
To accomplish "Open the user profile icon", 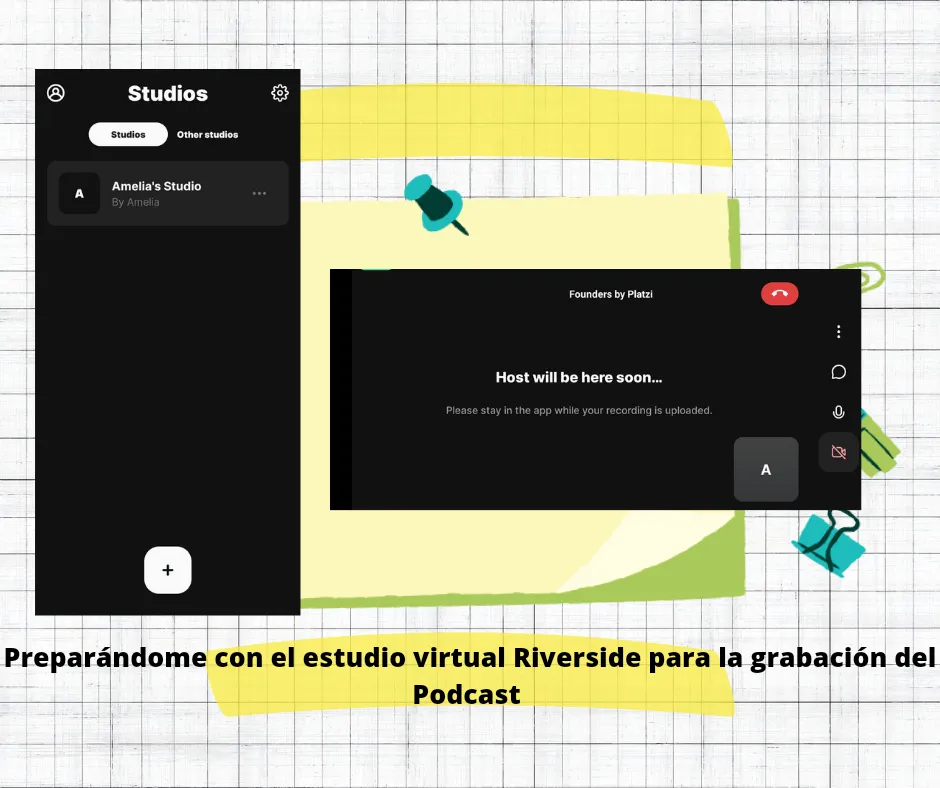I will point(56,93).
